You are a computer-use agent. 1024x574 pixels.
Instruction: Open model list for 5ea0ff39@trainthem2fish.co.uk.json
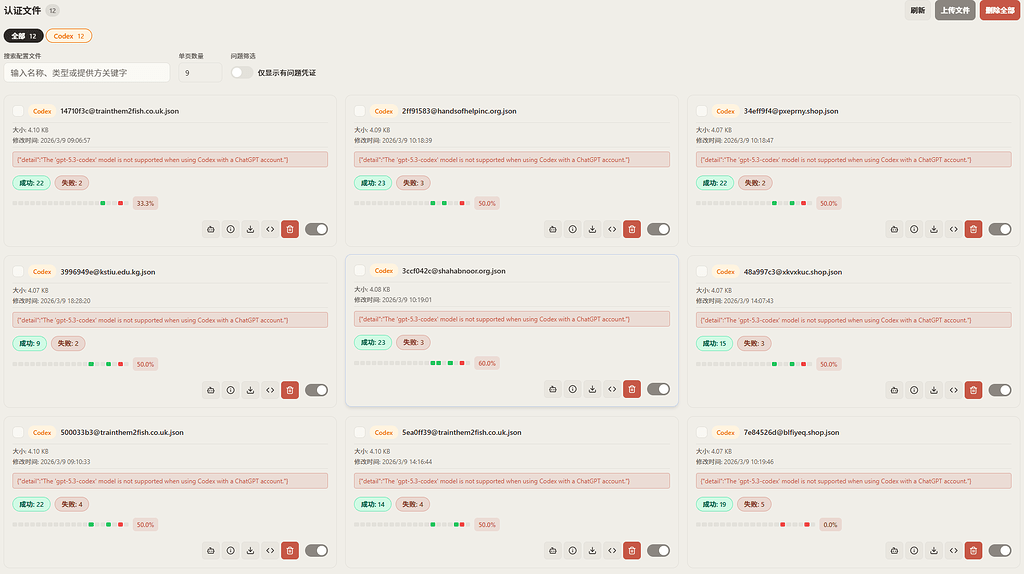pyautogui.click(x=552, y=550)
